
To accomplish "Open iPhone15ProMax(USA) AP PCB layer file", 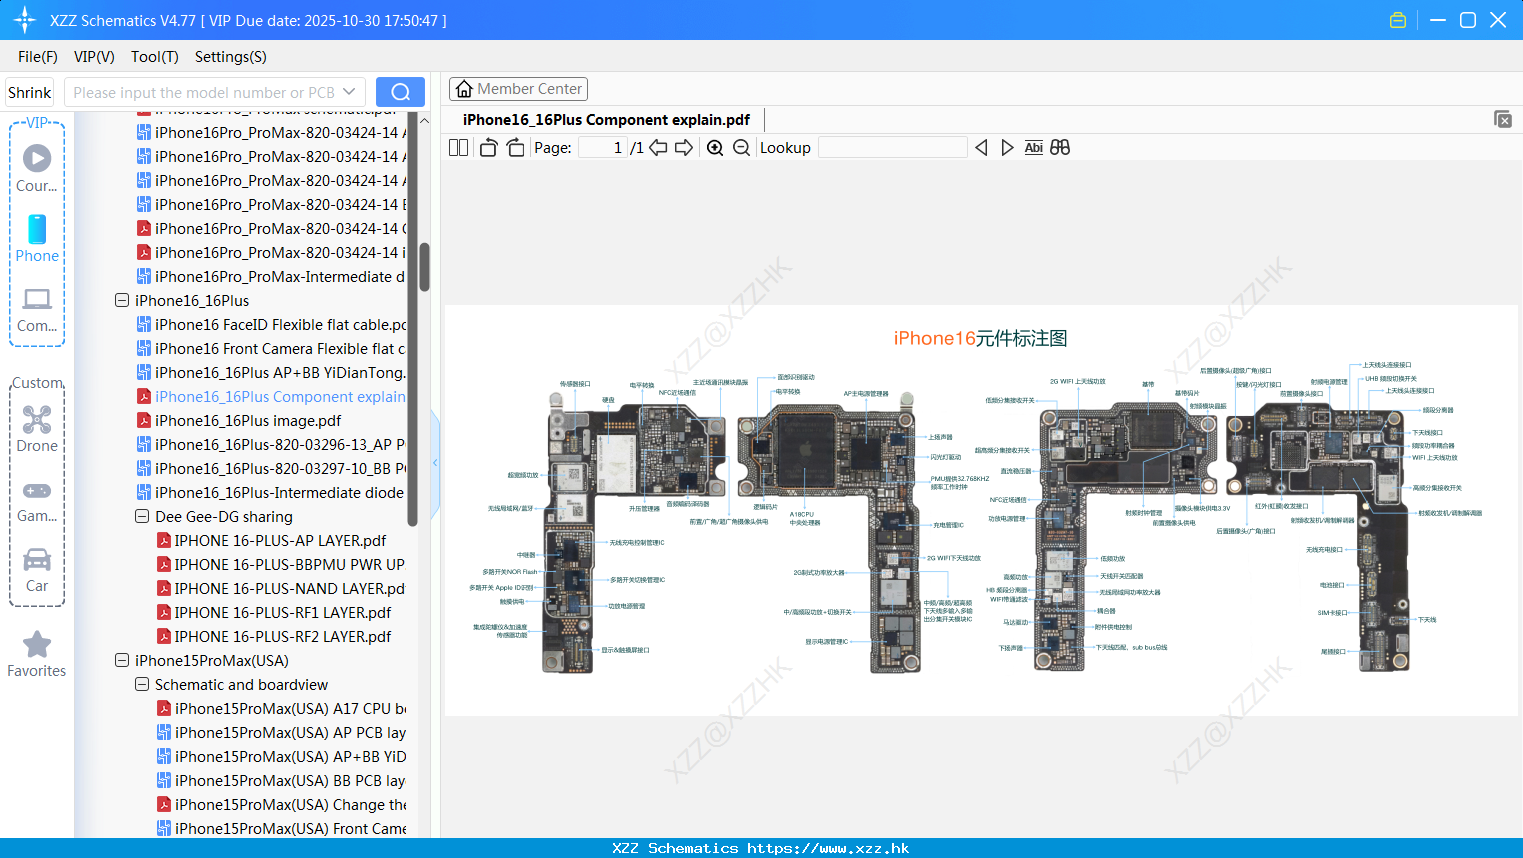I will [x=281, y=732].
